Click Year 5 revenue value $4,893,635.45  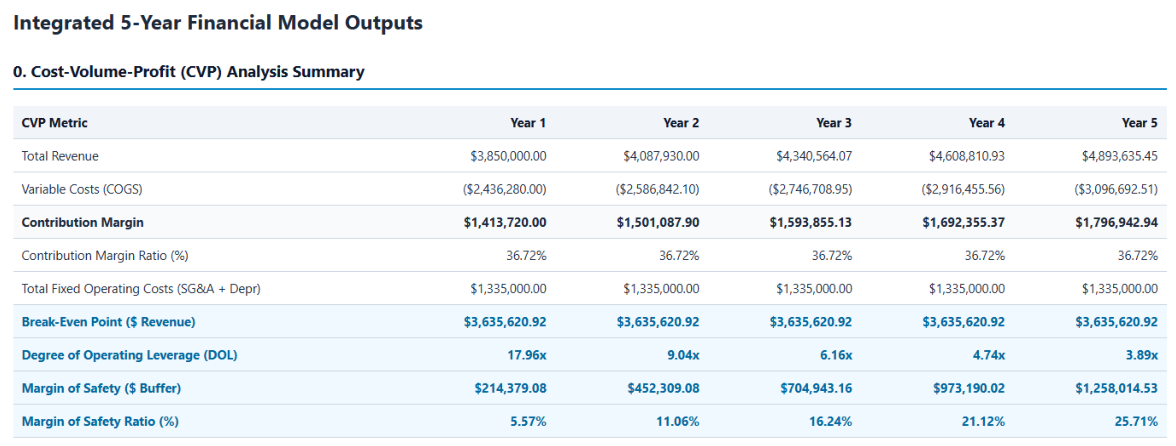click(x=1120, y=156)
